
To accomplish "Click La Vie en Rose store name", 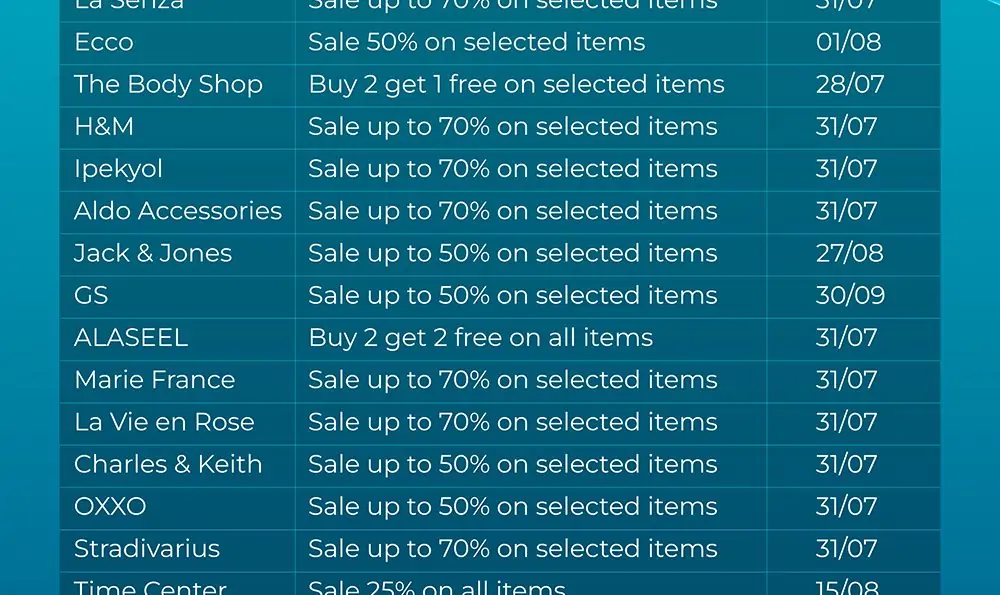I will click(x=165, y=422).
